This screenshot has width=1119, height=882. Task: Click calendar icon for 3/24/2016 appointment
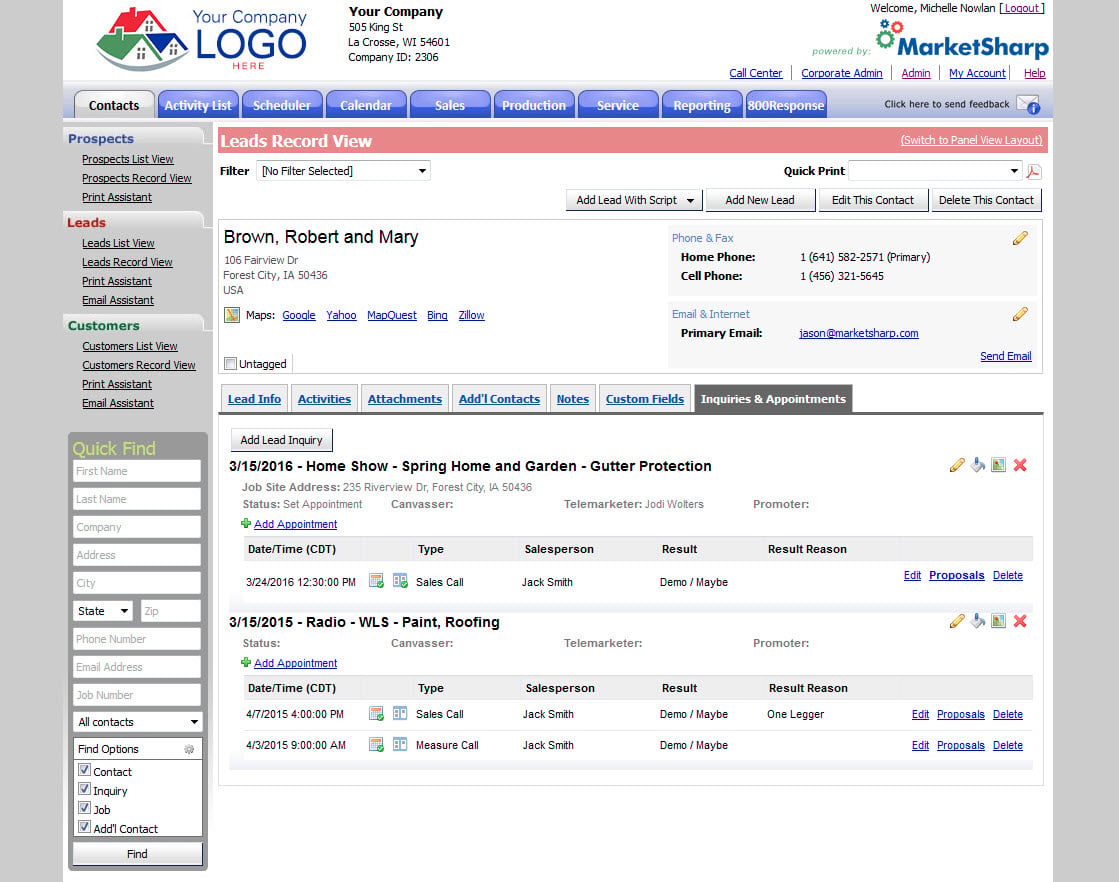pyautogui.click(x=376, y=582)
